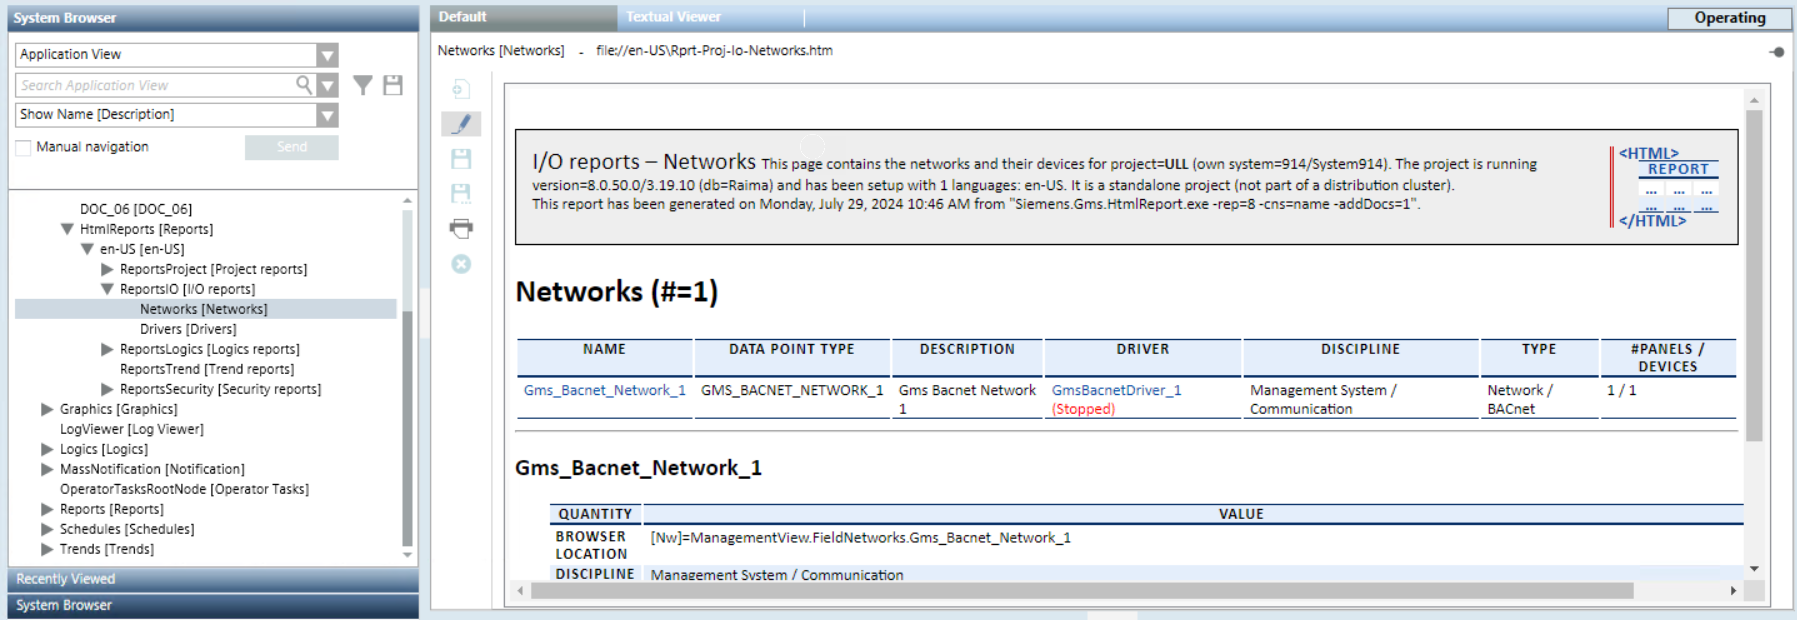Click the filter funnel icon
The image size is (1797, 620).
tap(363, 86)
